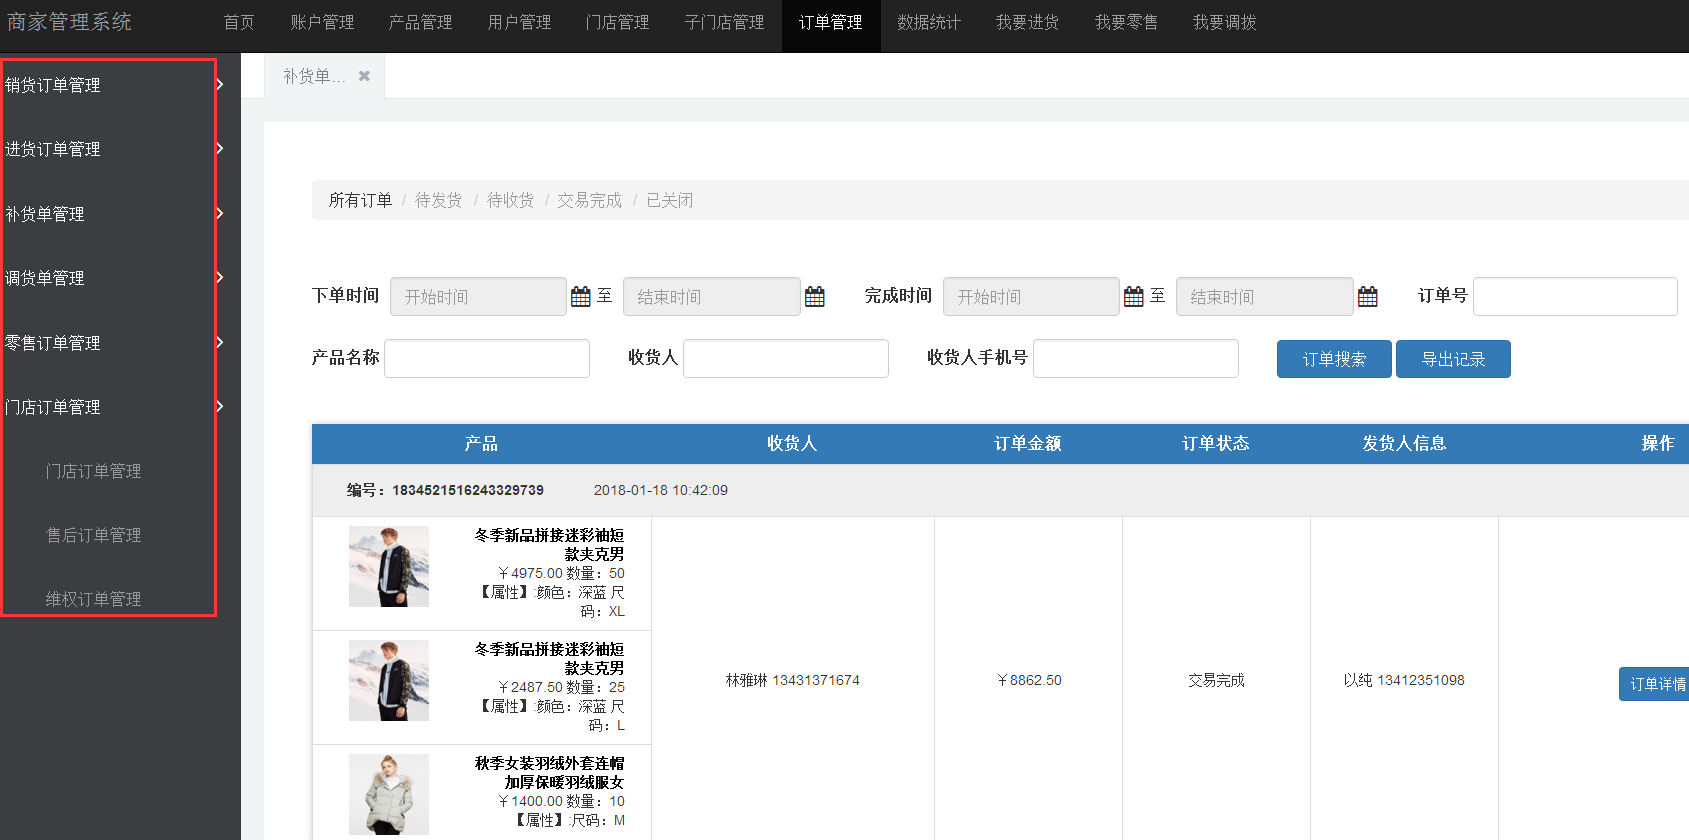Screen dimensions: 1689x840
Task: Click 商家管理系统 logo title
Action: pos(69,22)
